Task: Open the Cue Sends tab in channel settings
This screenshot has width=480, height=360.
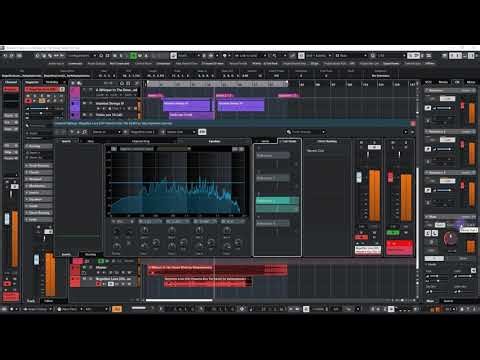Action: coord(289,141)
